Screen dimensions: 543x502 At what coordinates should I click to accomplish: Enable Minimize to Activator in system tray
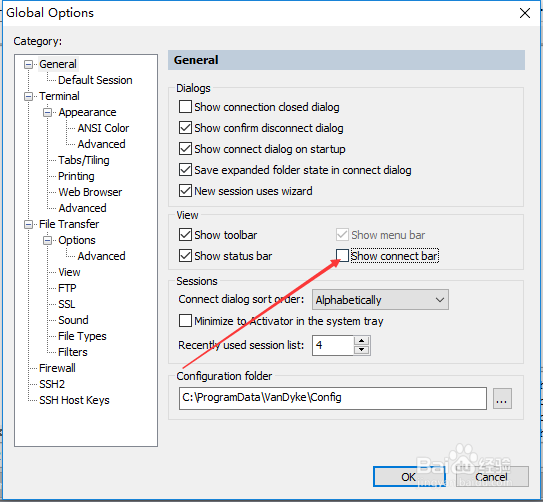click(x=185, y=321)
